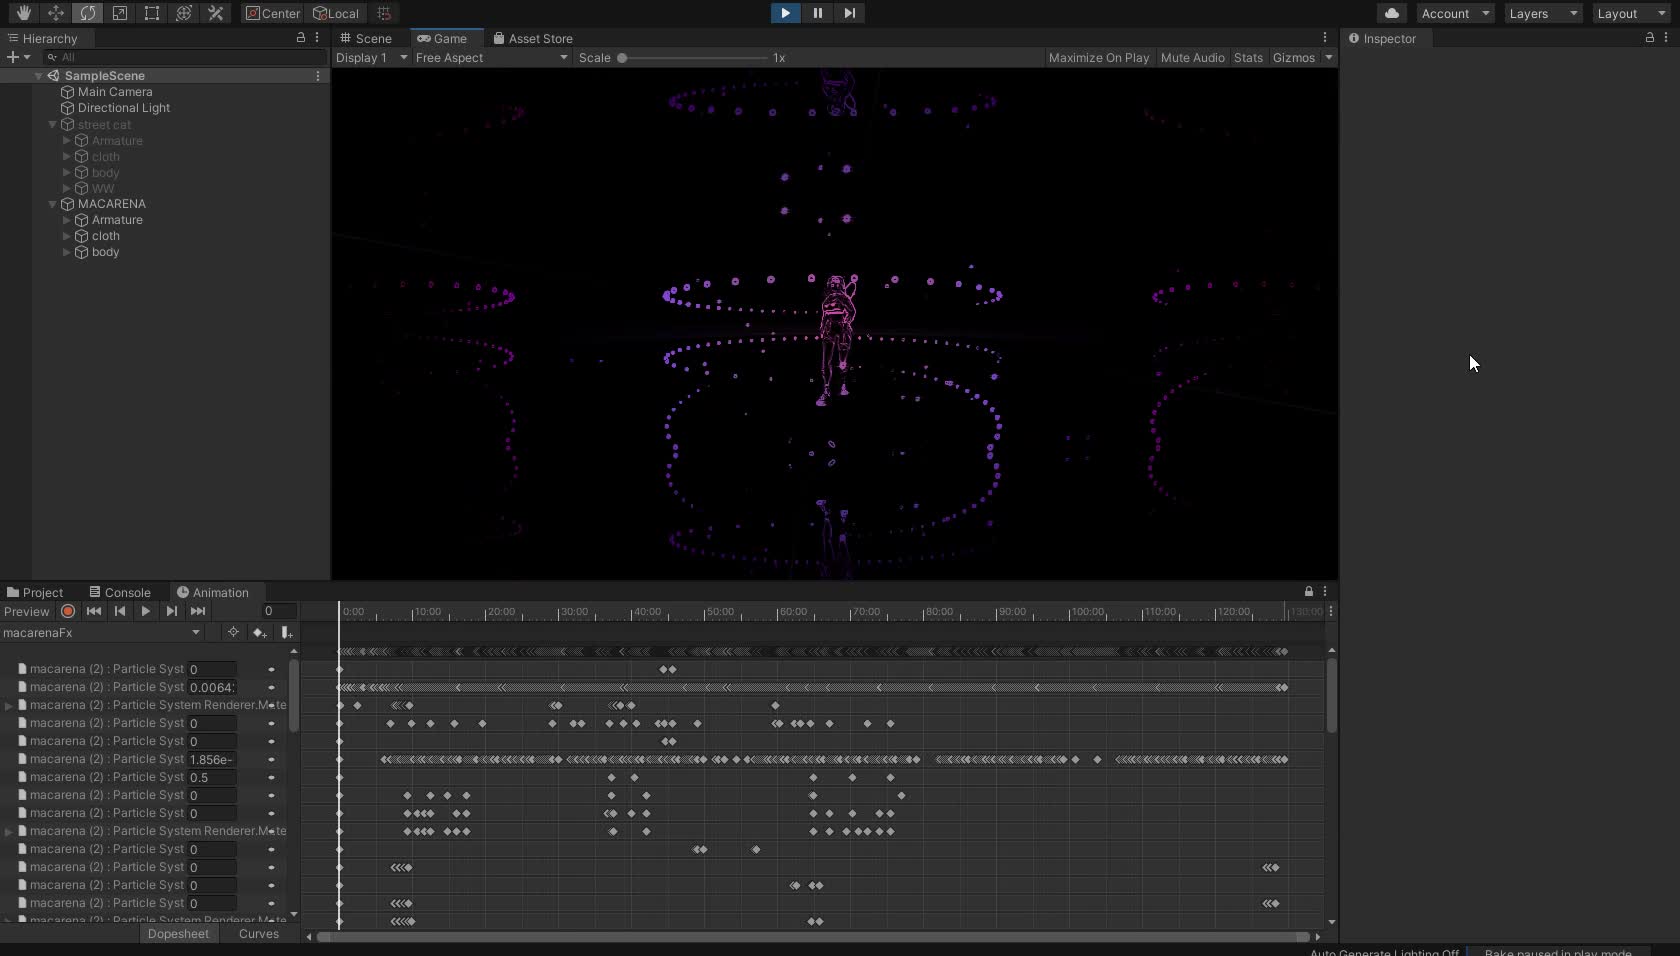1680x956 pixels.
Task: Select the Rect transform tool
Action: pyautogui.click(x=151, y=13)
